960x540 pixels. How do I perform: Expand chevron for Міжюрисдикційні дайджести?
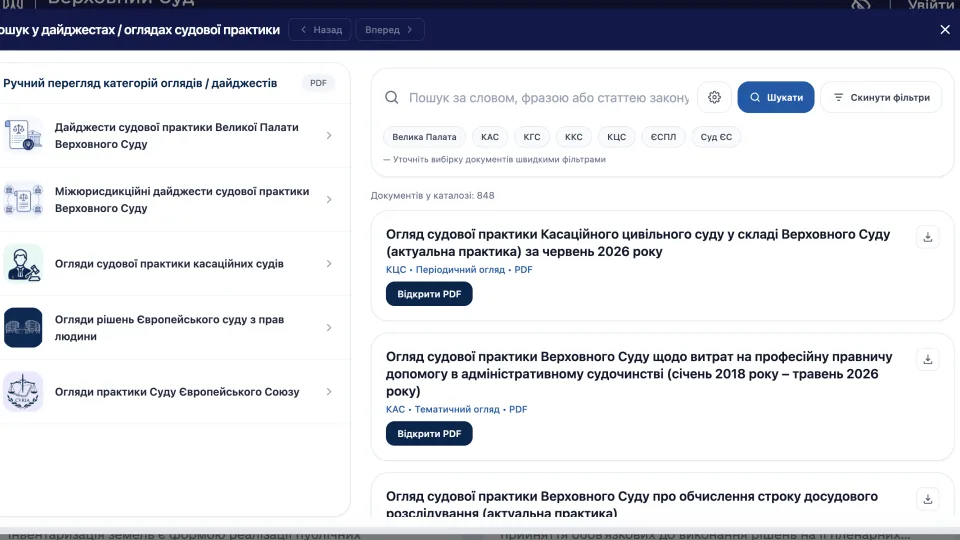pos(329,200)
